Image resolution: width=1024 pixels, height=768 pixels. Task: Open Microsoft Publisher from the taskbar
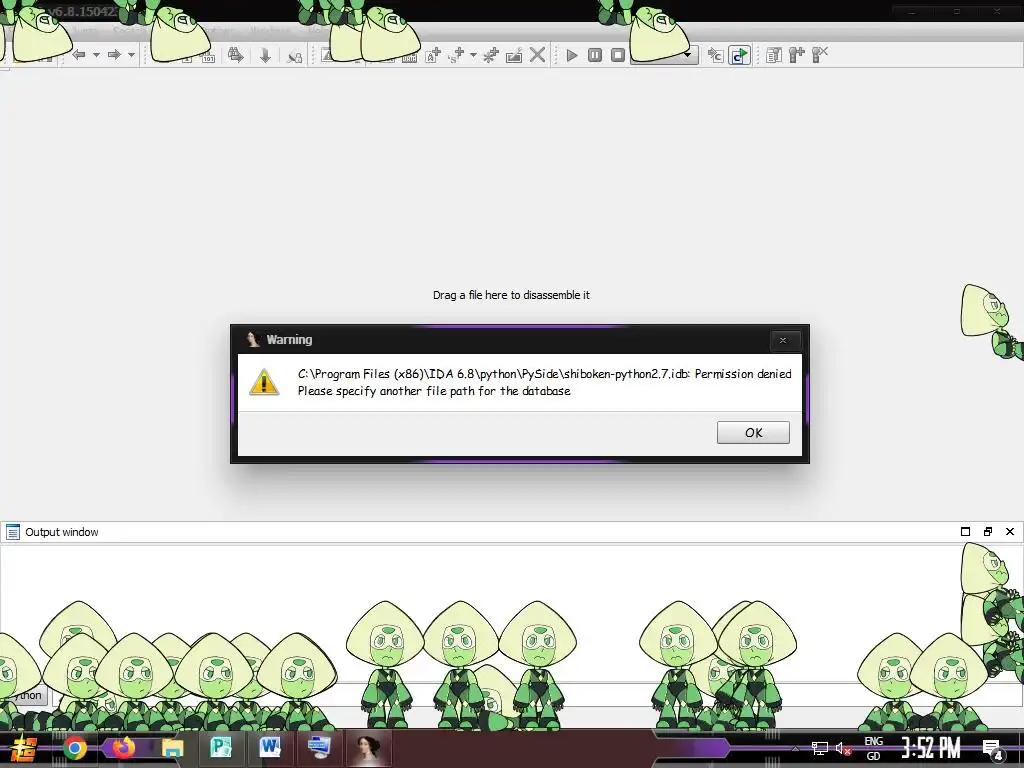point(221,747)
